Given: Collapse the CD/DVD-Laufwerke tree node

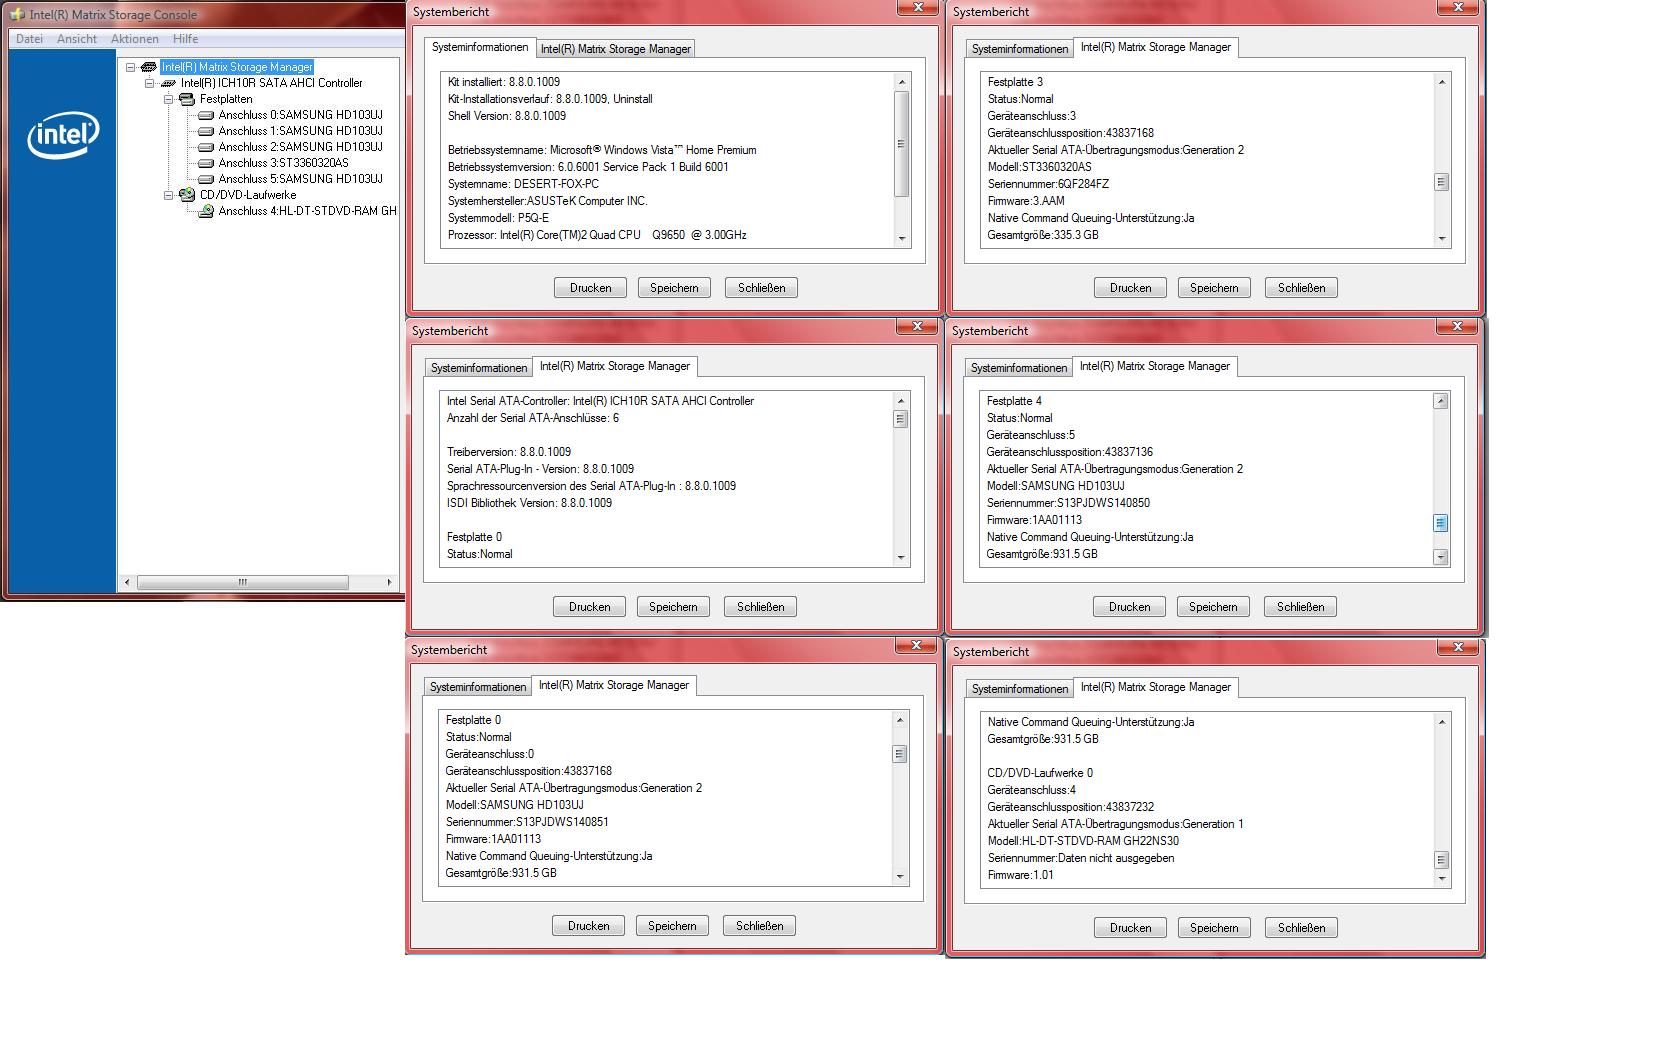Looking at the screenshot, I should 168,195.
